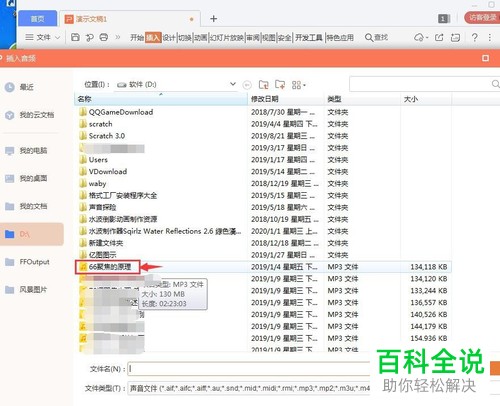Select FFOutput in the sidebar
Image resolution: width=500 pixels, height=406 pixels.
(x=27, y=262)
